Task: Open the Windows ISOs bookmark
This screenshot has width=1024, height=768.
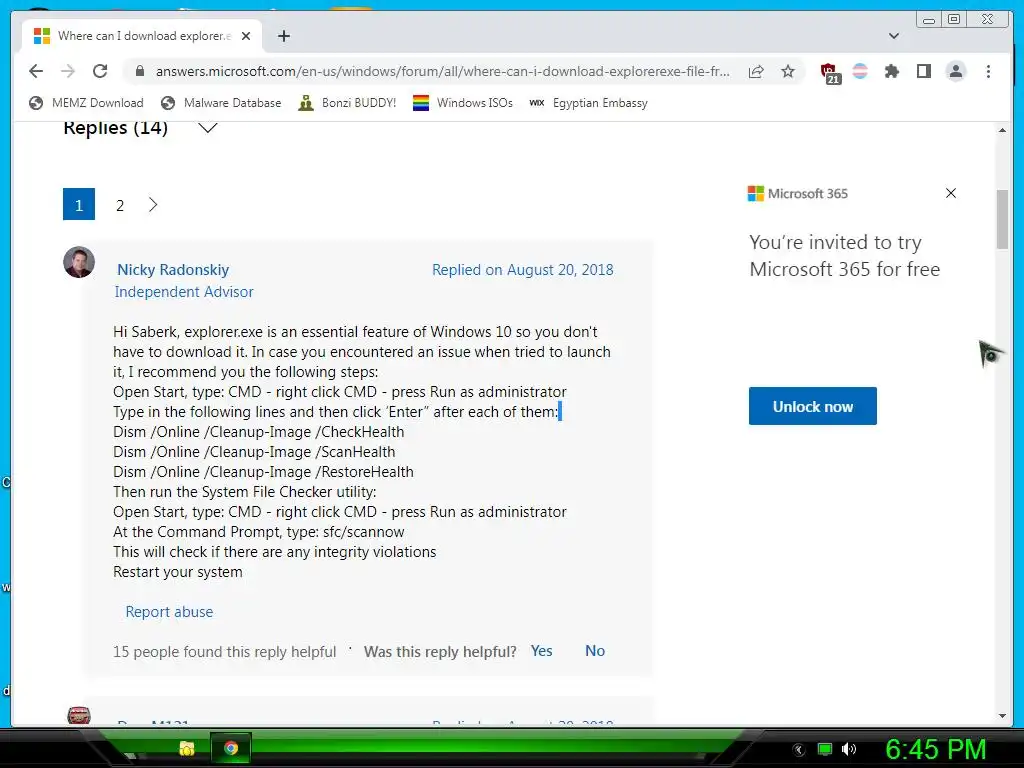Action: point(462,103)
